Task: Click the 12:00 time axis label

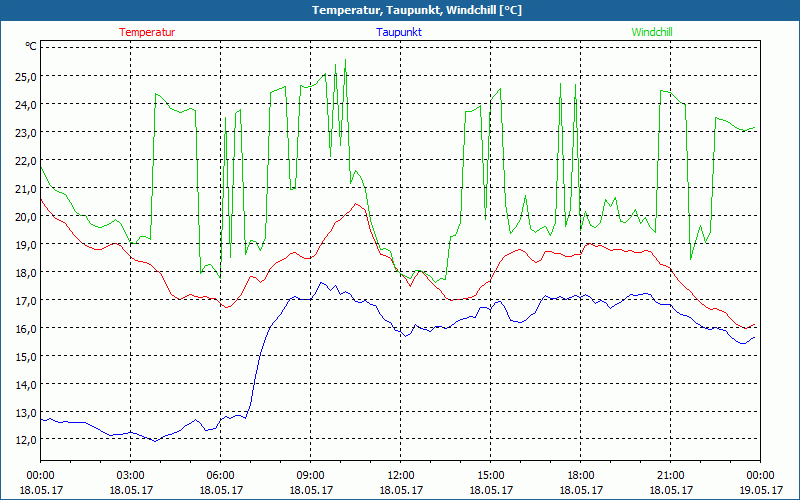Action: (x=401, y=475)
